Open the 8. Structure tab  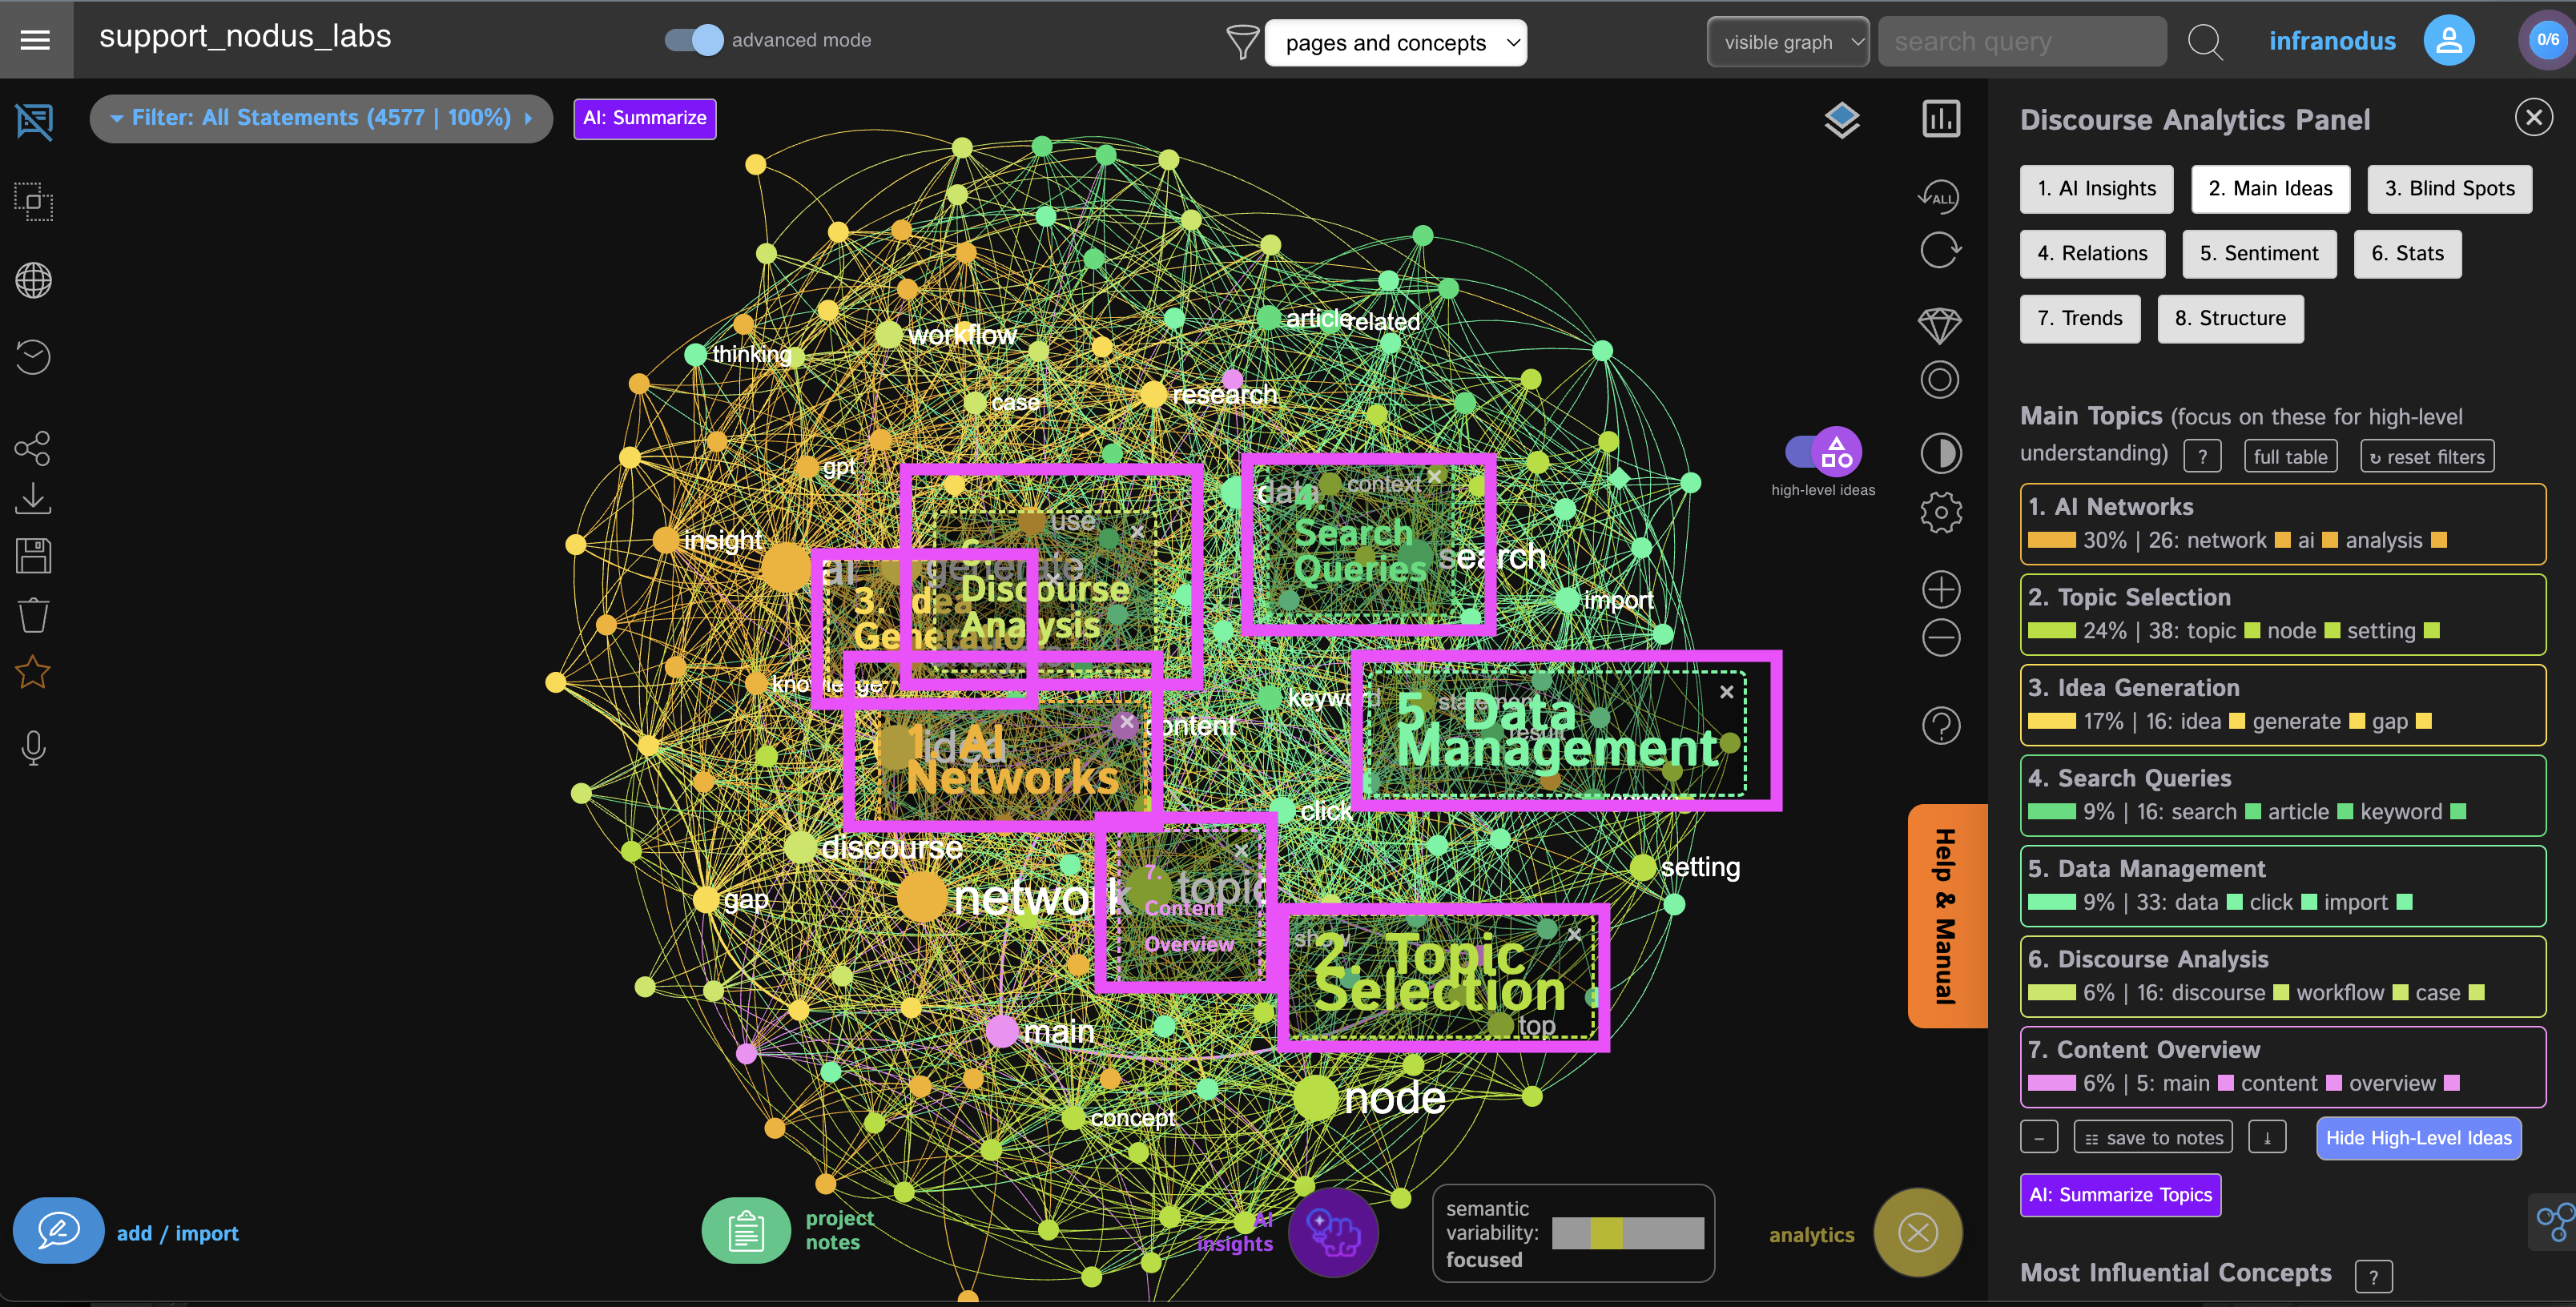coord(2230,319)
